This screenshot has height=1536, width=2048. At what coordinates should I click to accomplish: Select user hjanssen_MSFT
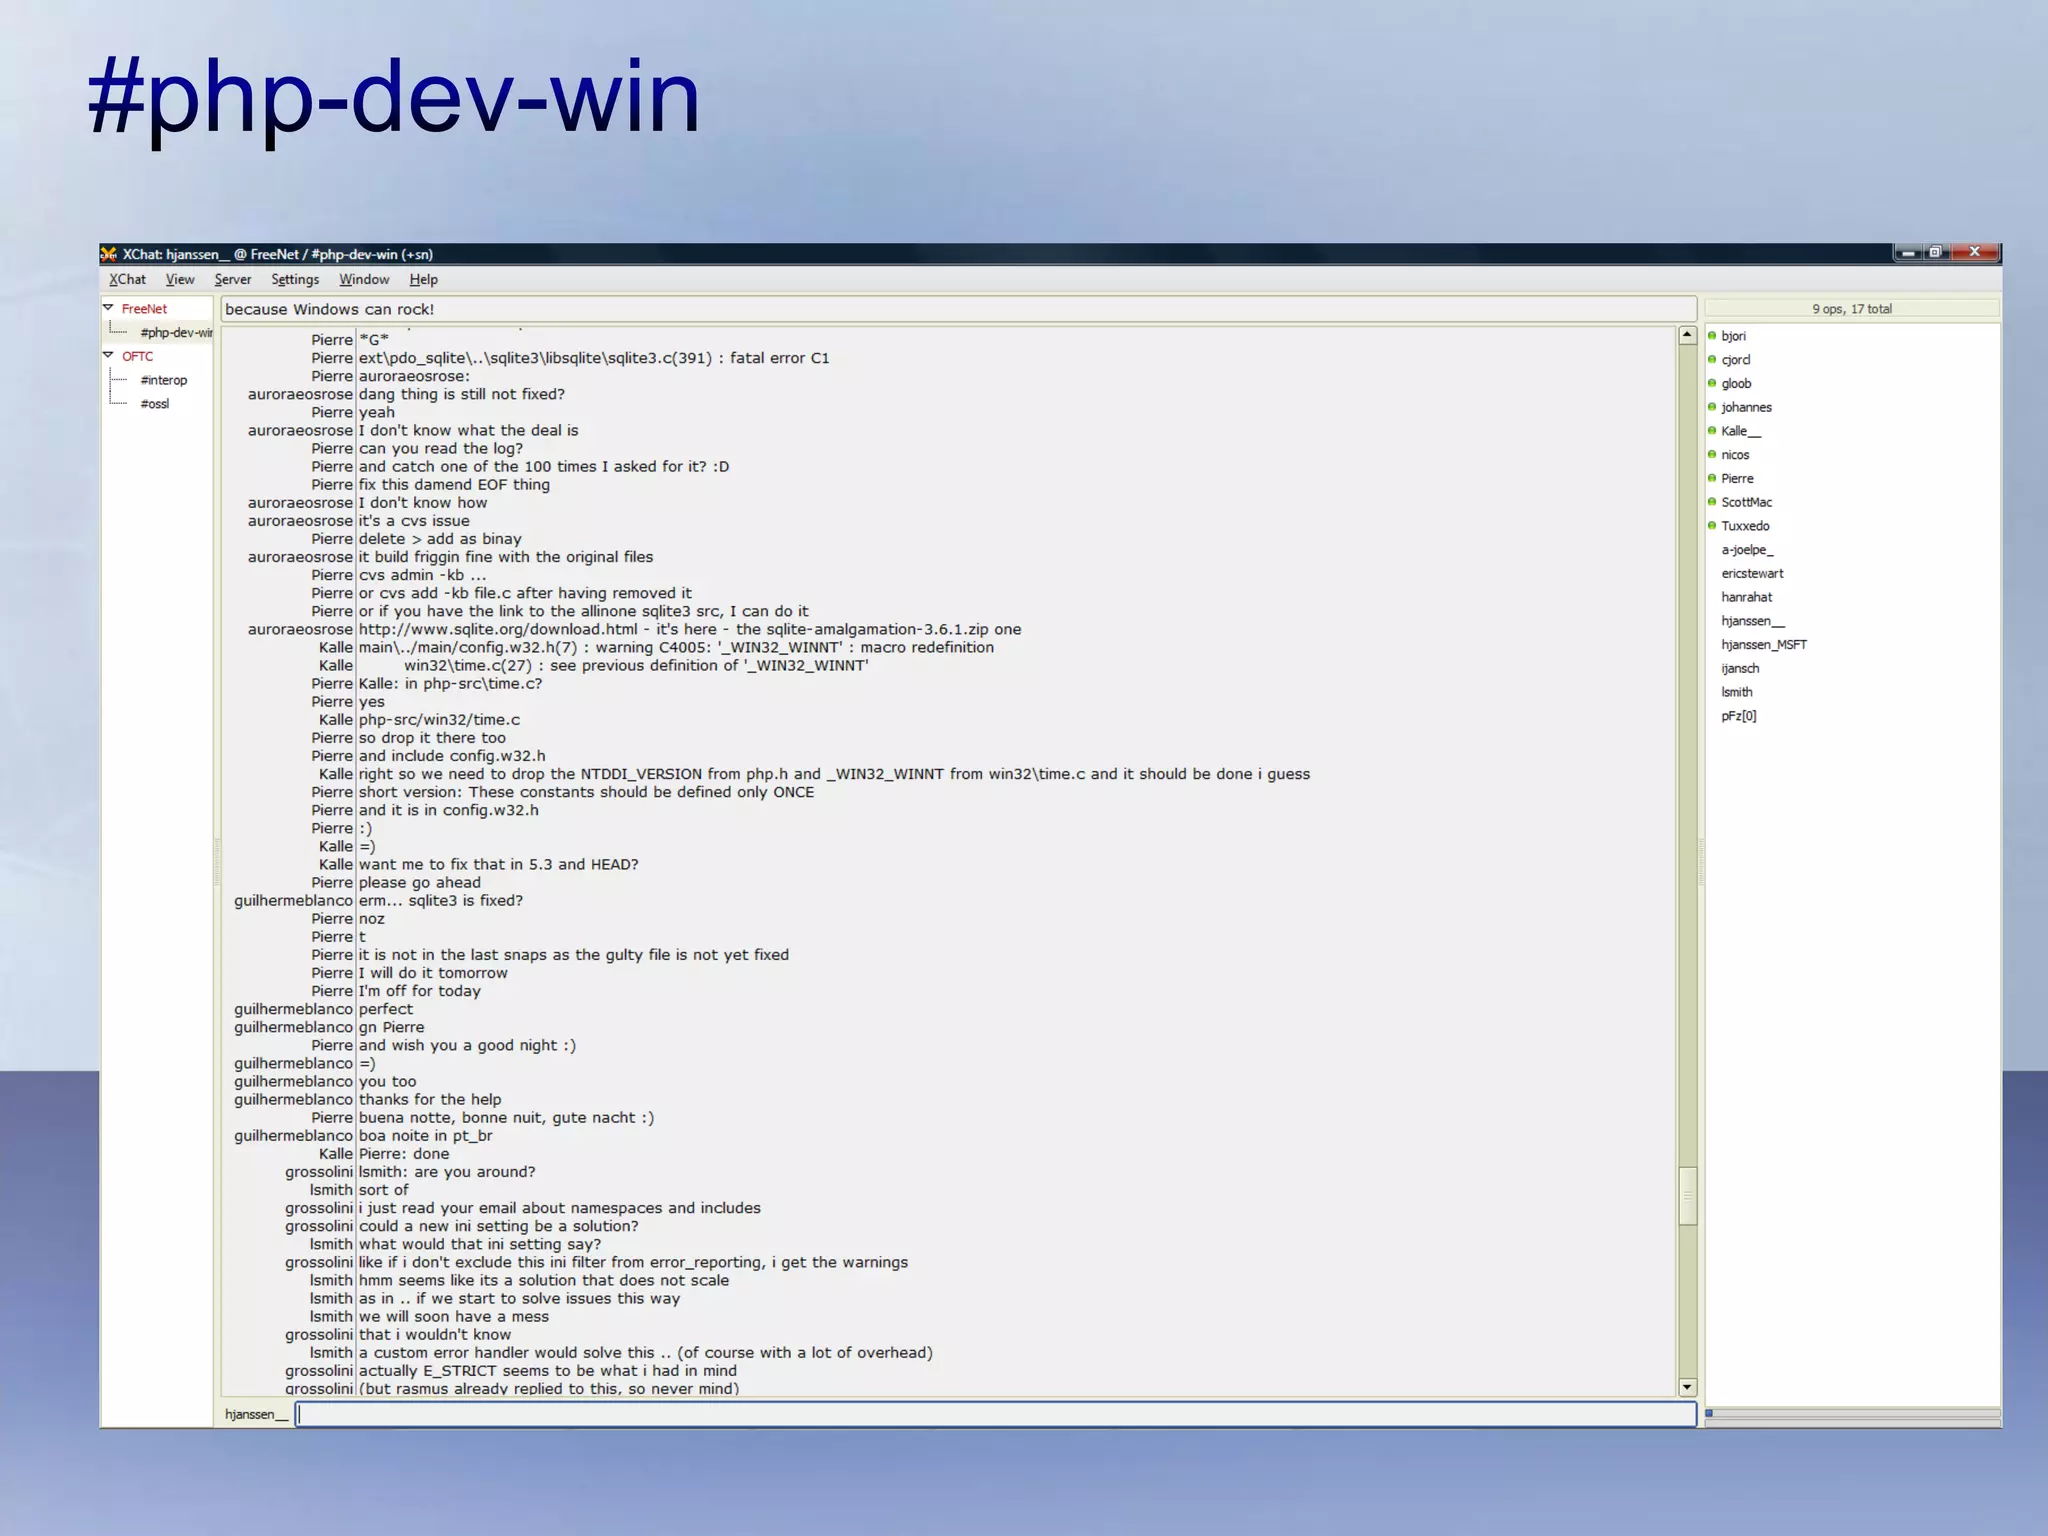[x=1764, y=645]
